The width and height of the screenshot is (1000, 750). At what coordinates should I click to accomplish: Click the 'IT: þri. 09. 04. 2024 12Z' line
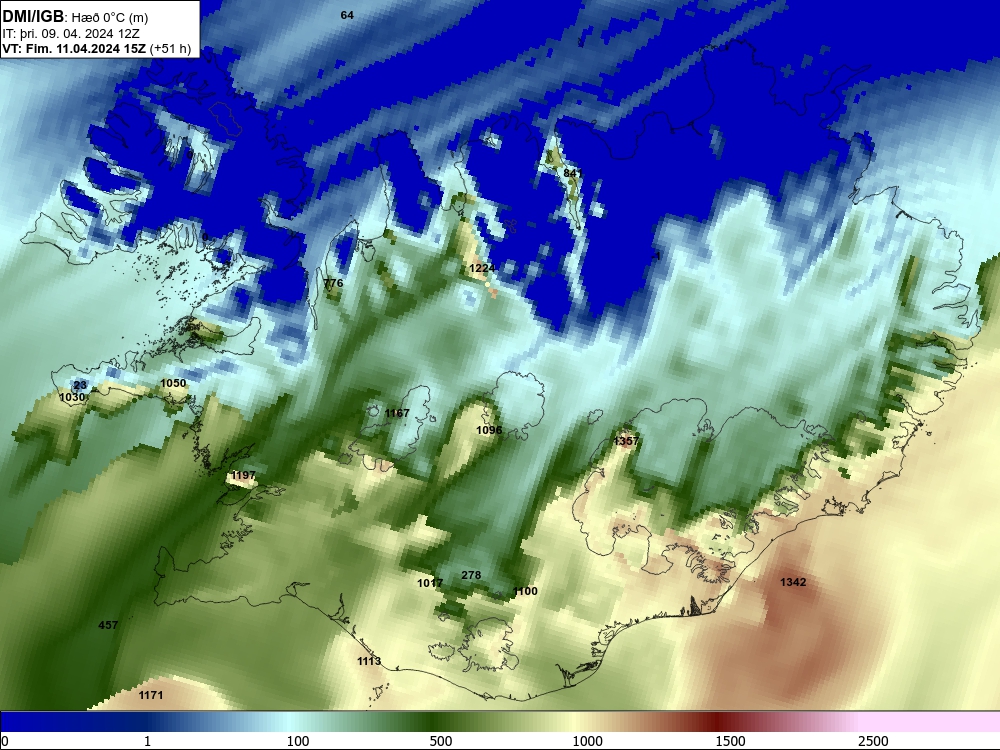(x=71, y=34)
